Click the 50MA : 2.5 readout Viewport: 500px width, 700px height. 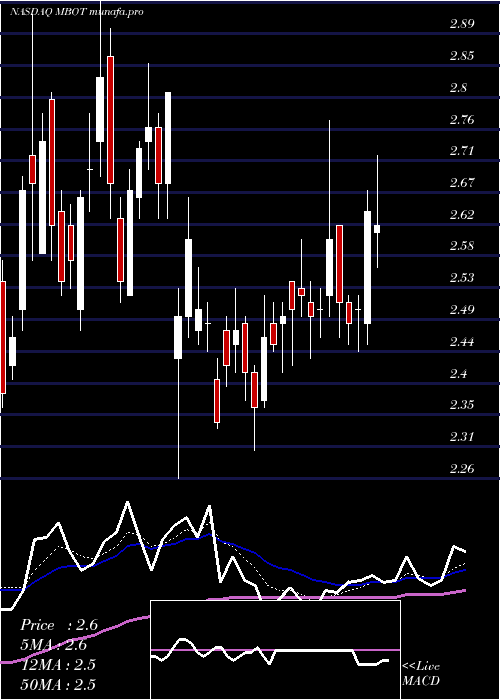tap(58, 684)
